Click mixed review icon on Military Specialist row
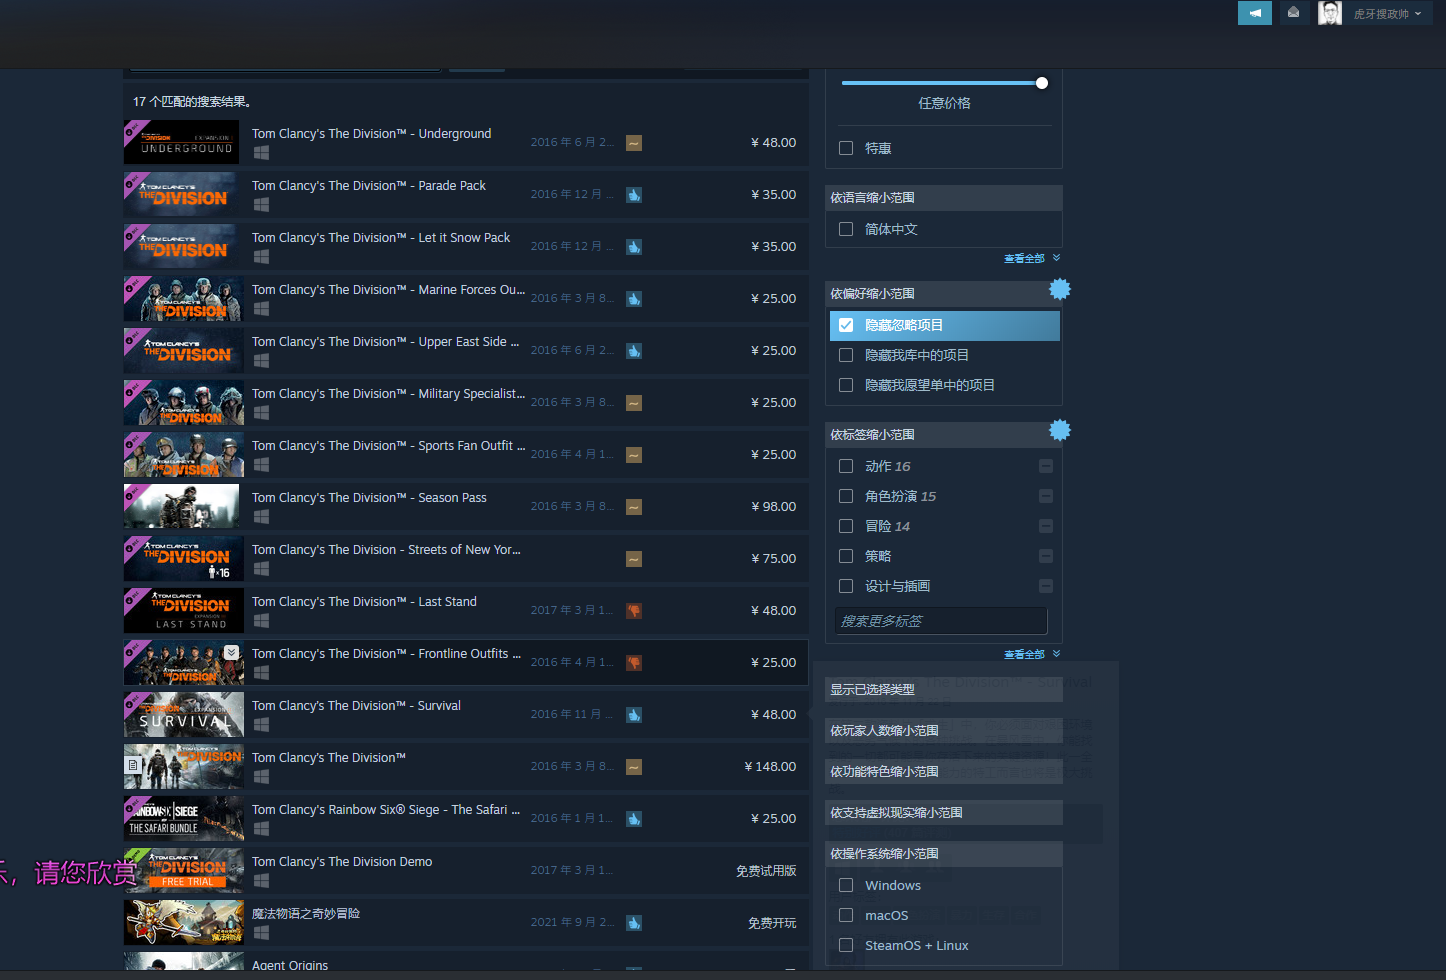Viewport: 1446px width, 980px height. click(x=634, y=403)
